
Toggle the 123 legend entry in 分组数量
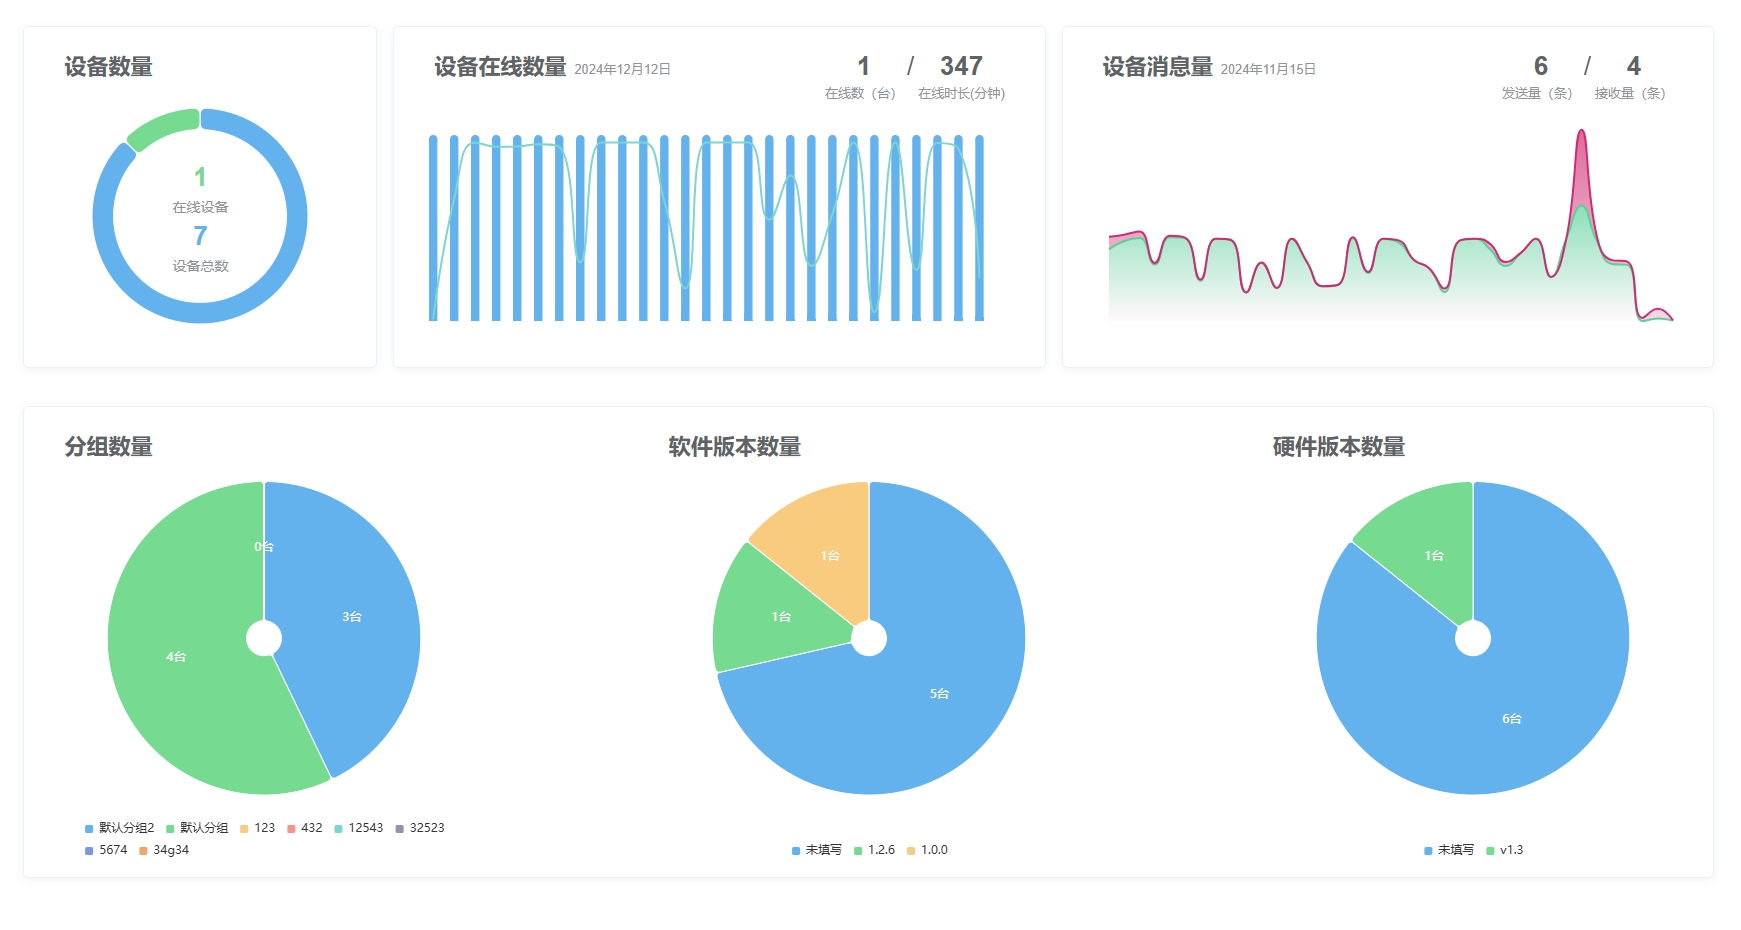(x=257, y=828)
